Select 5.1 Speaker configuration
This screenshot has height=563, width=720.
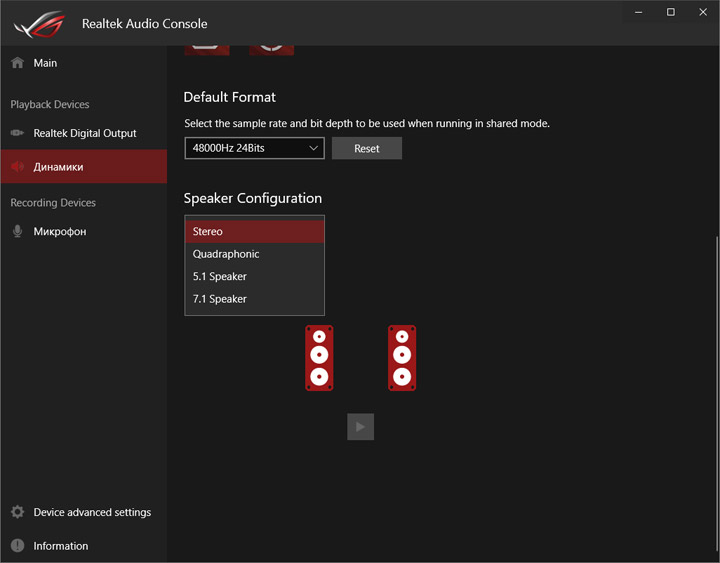click(x=254, y=276)
